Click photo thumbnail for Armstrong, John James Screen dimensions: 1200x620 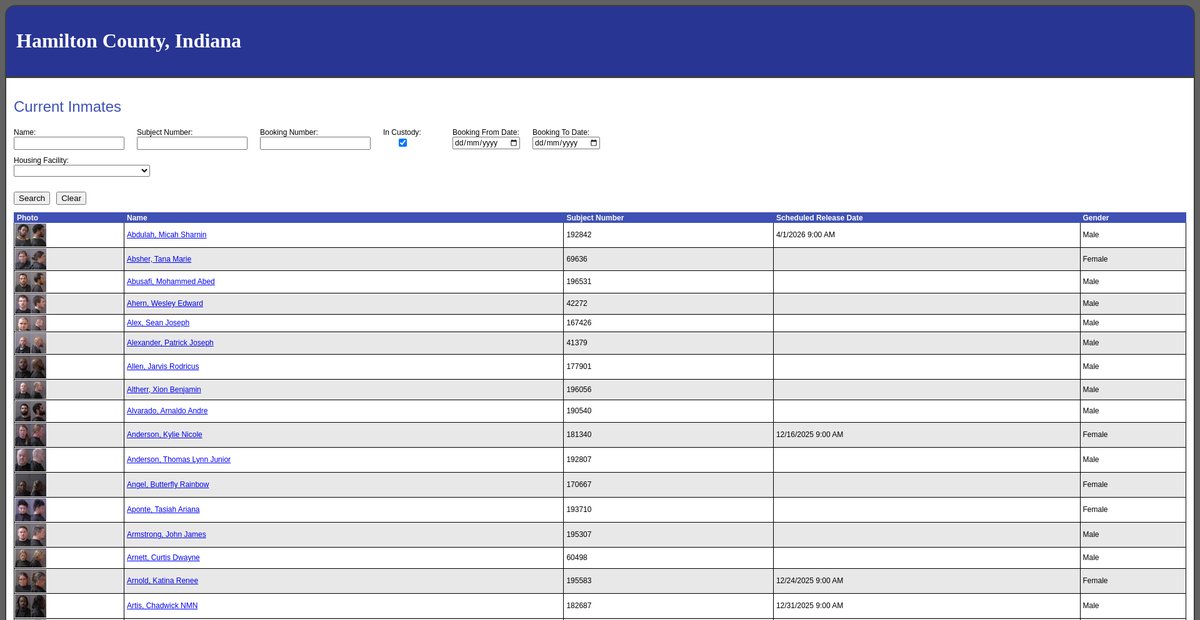coord(30,535)
